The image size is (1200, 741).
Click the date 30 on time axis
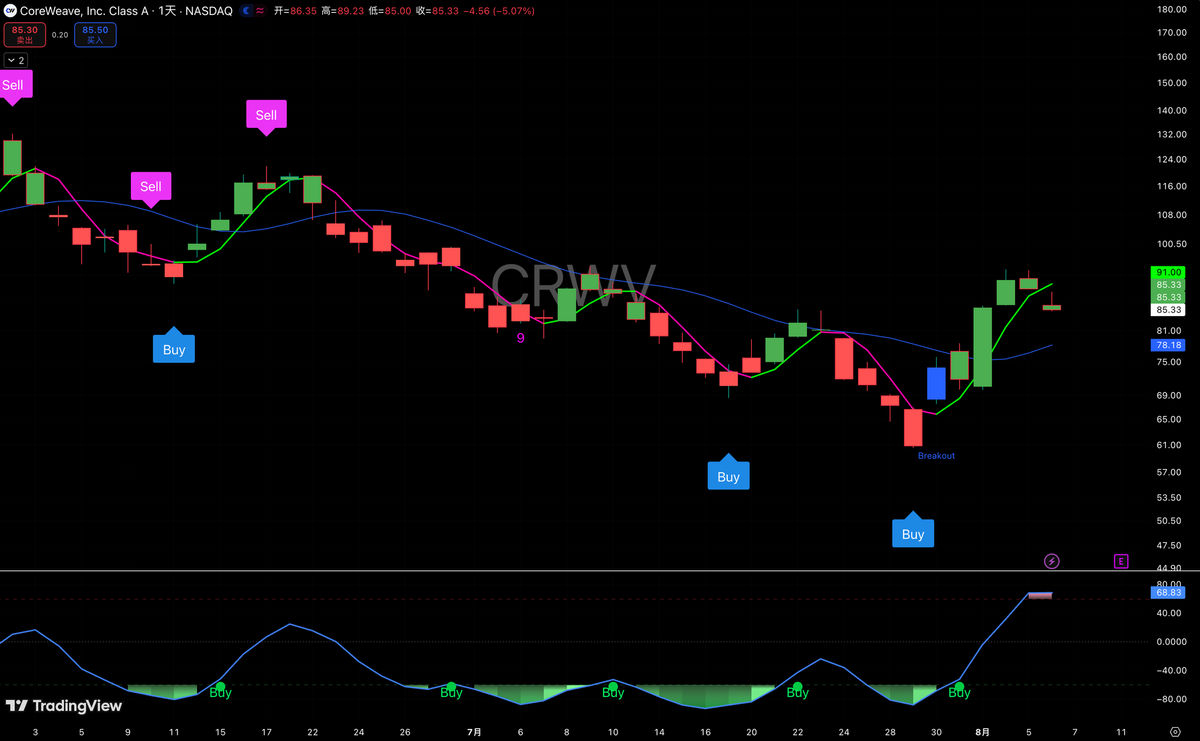click(x=936, y=732)
